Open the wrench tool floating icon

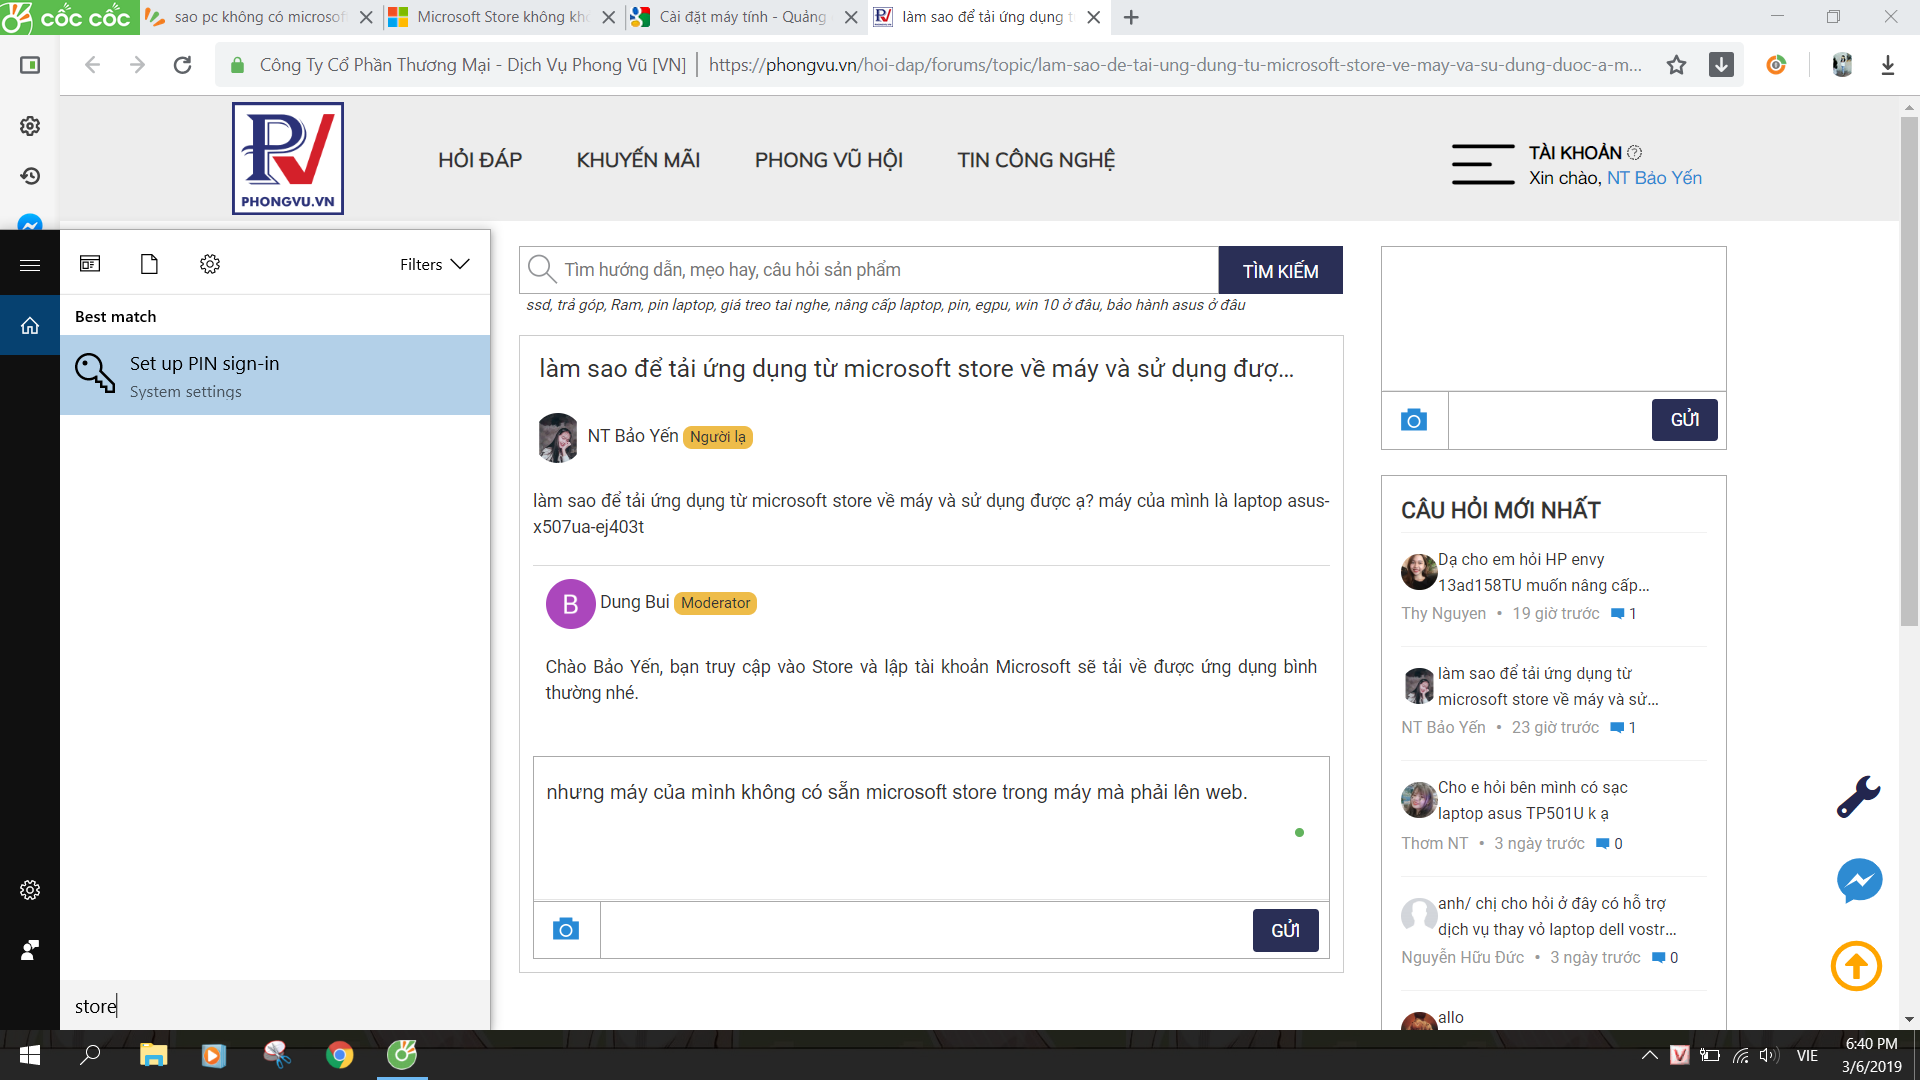pos(1859,796)
